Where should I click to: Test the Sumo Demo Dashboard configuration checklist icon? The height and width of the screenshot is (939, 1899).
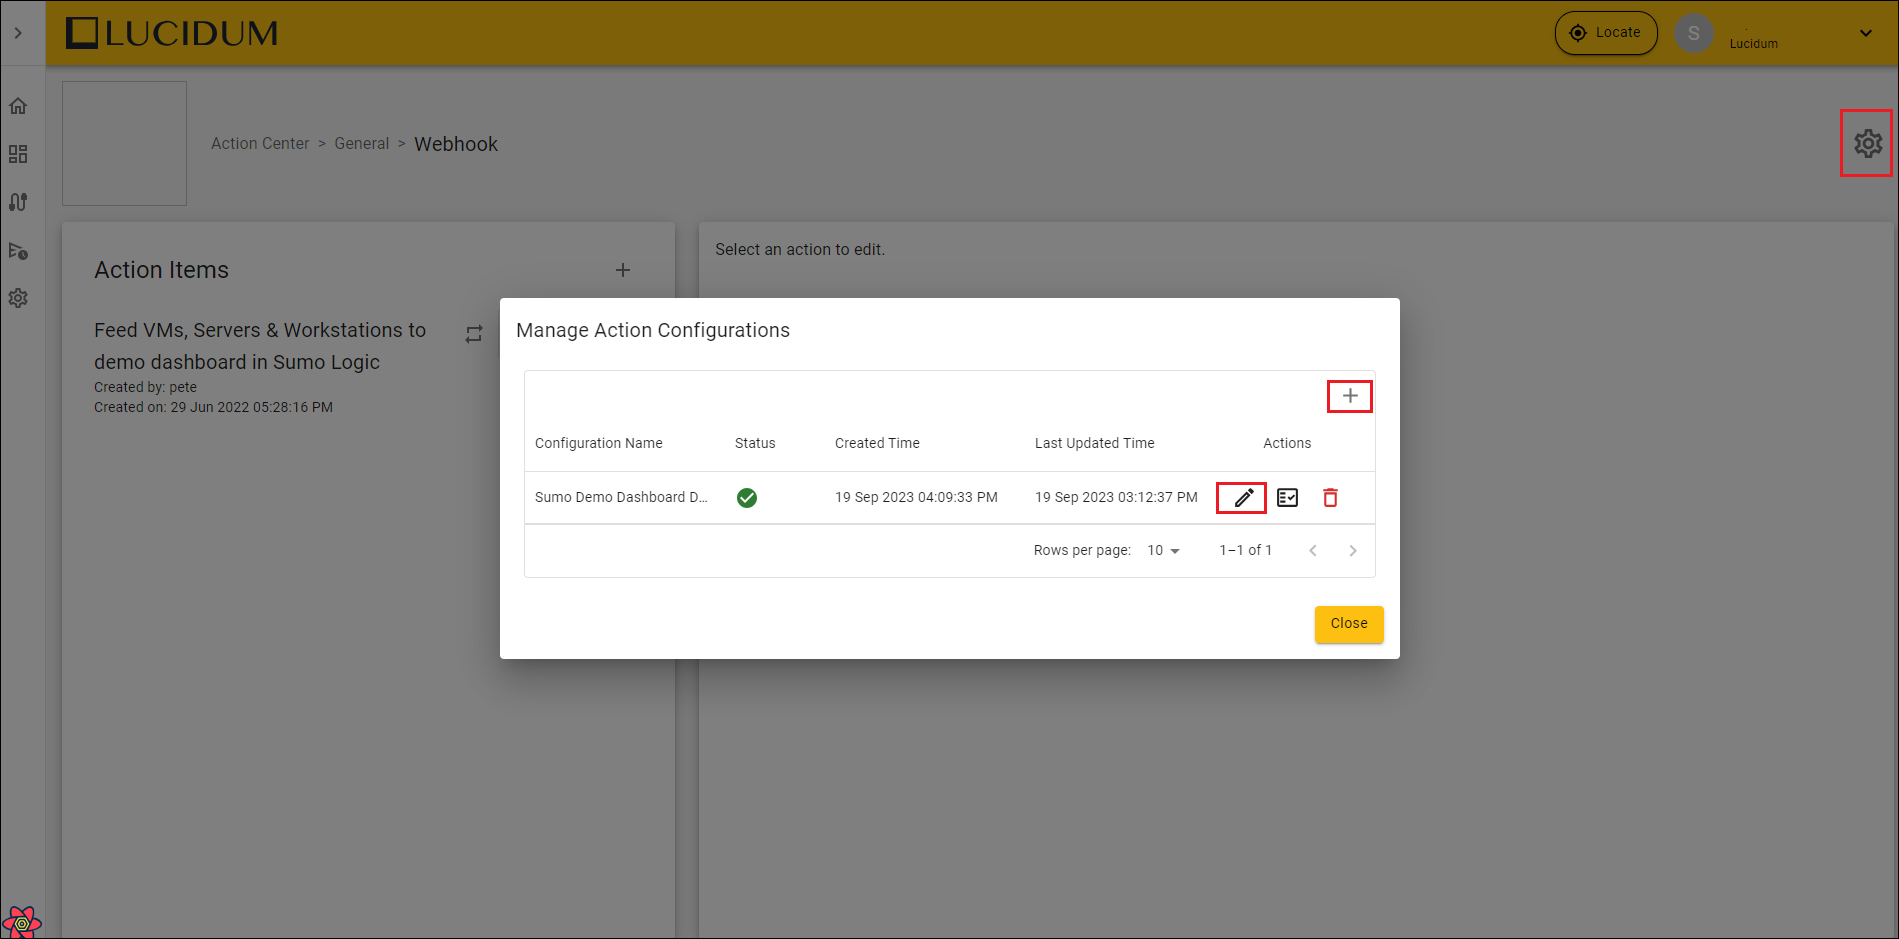click(1288, 497)
